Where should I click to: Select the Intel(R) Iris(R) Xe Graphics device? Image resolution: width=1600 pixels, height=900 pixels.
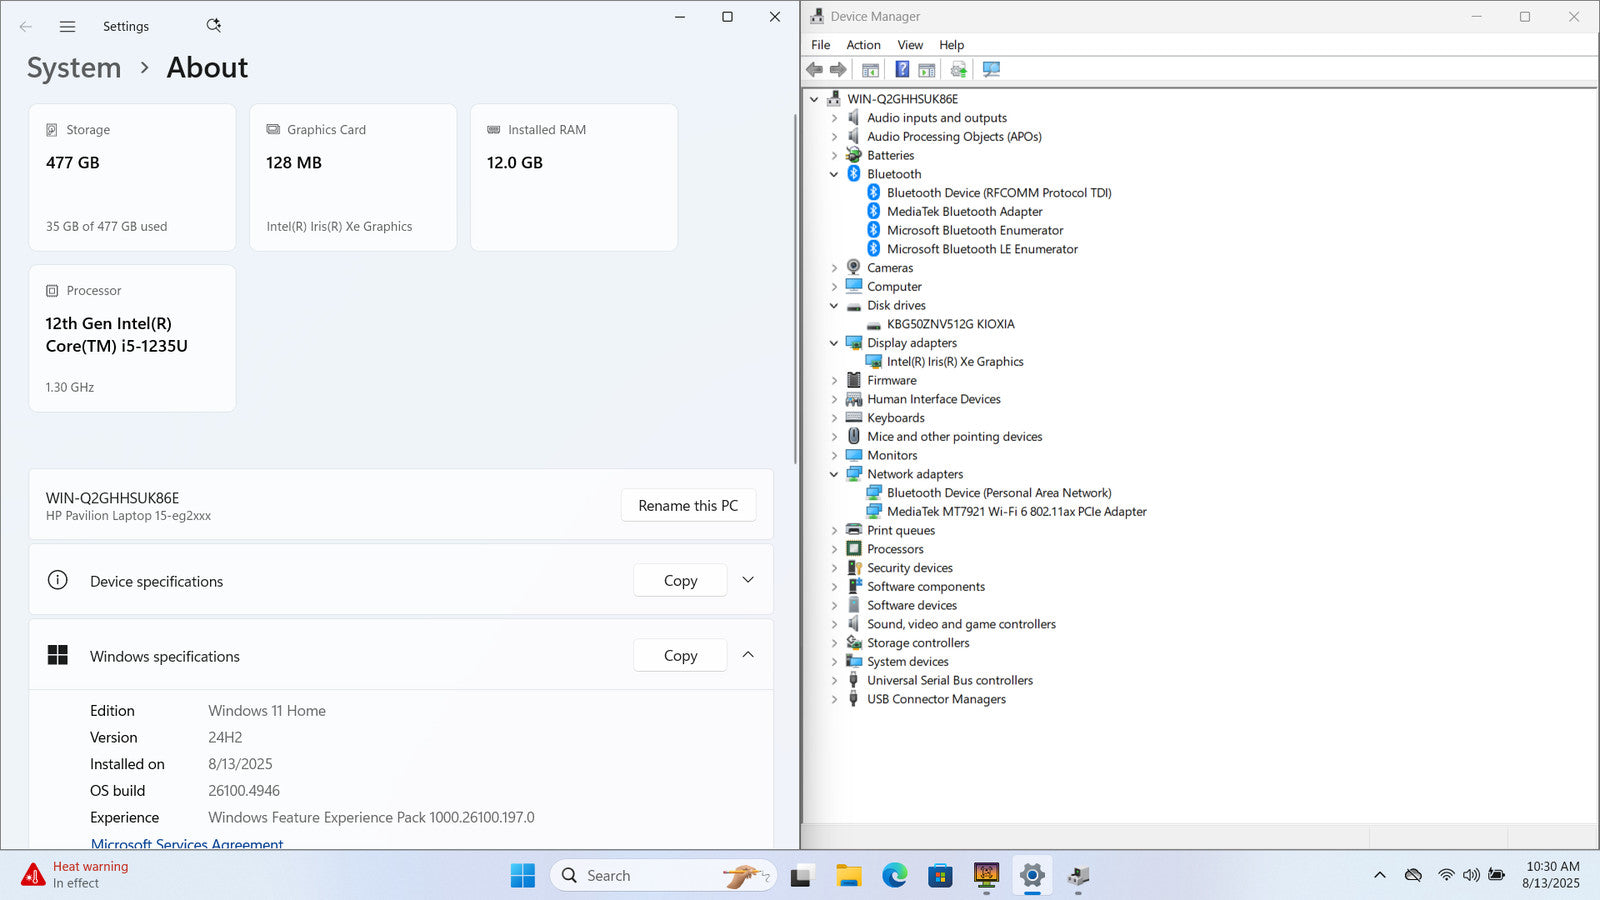tap(954, 362)
